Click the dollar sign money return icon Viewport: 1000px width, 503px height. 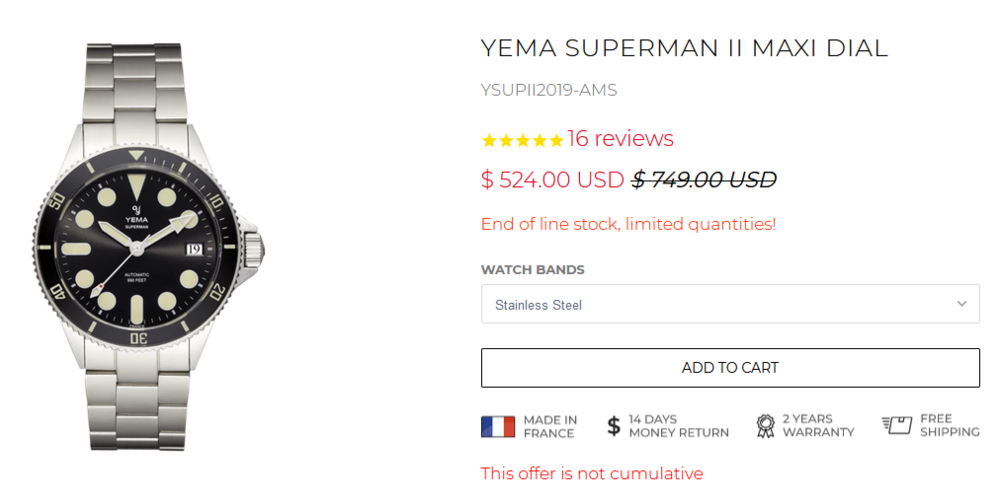click(614, 427)
